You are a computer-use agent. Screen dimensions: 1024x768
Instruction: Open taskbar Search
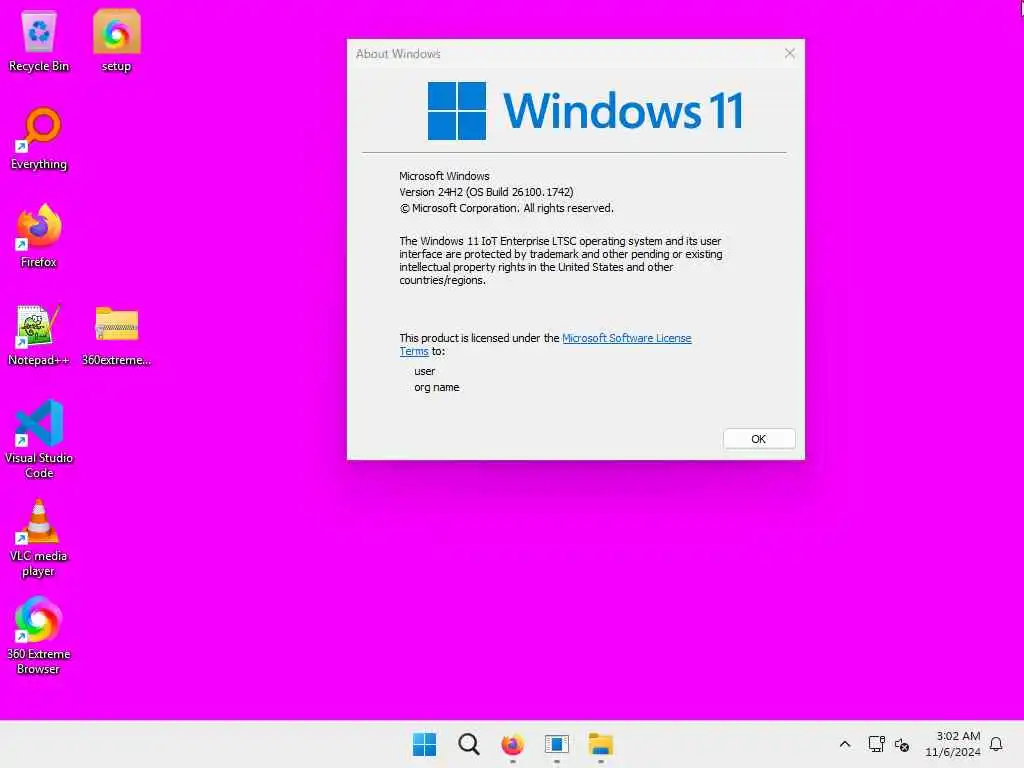tap(468, 744)
